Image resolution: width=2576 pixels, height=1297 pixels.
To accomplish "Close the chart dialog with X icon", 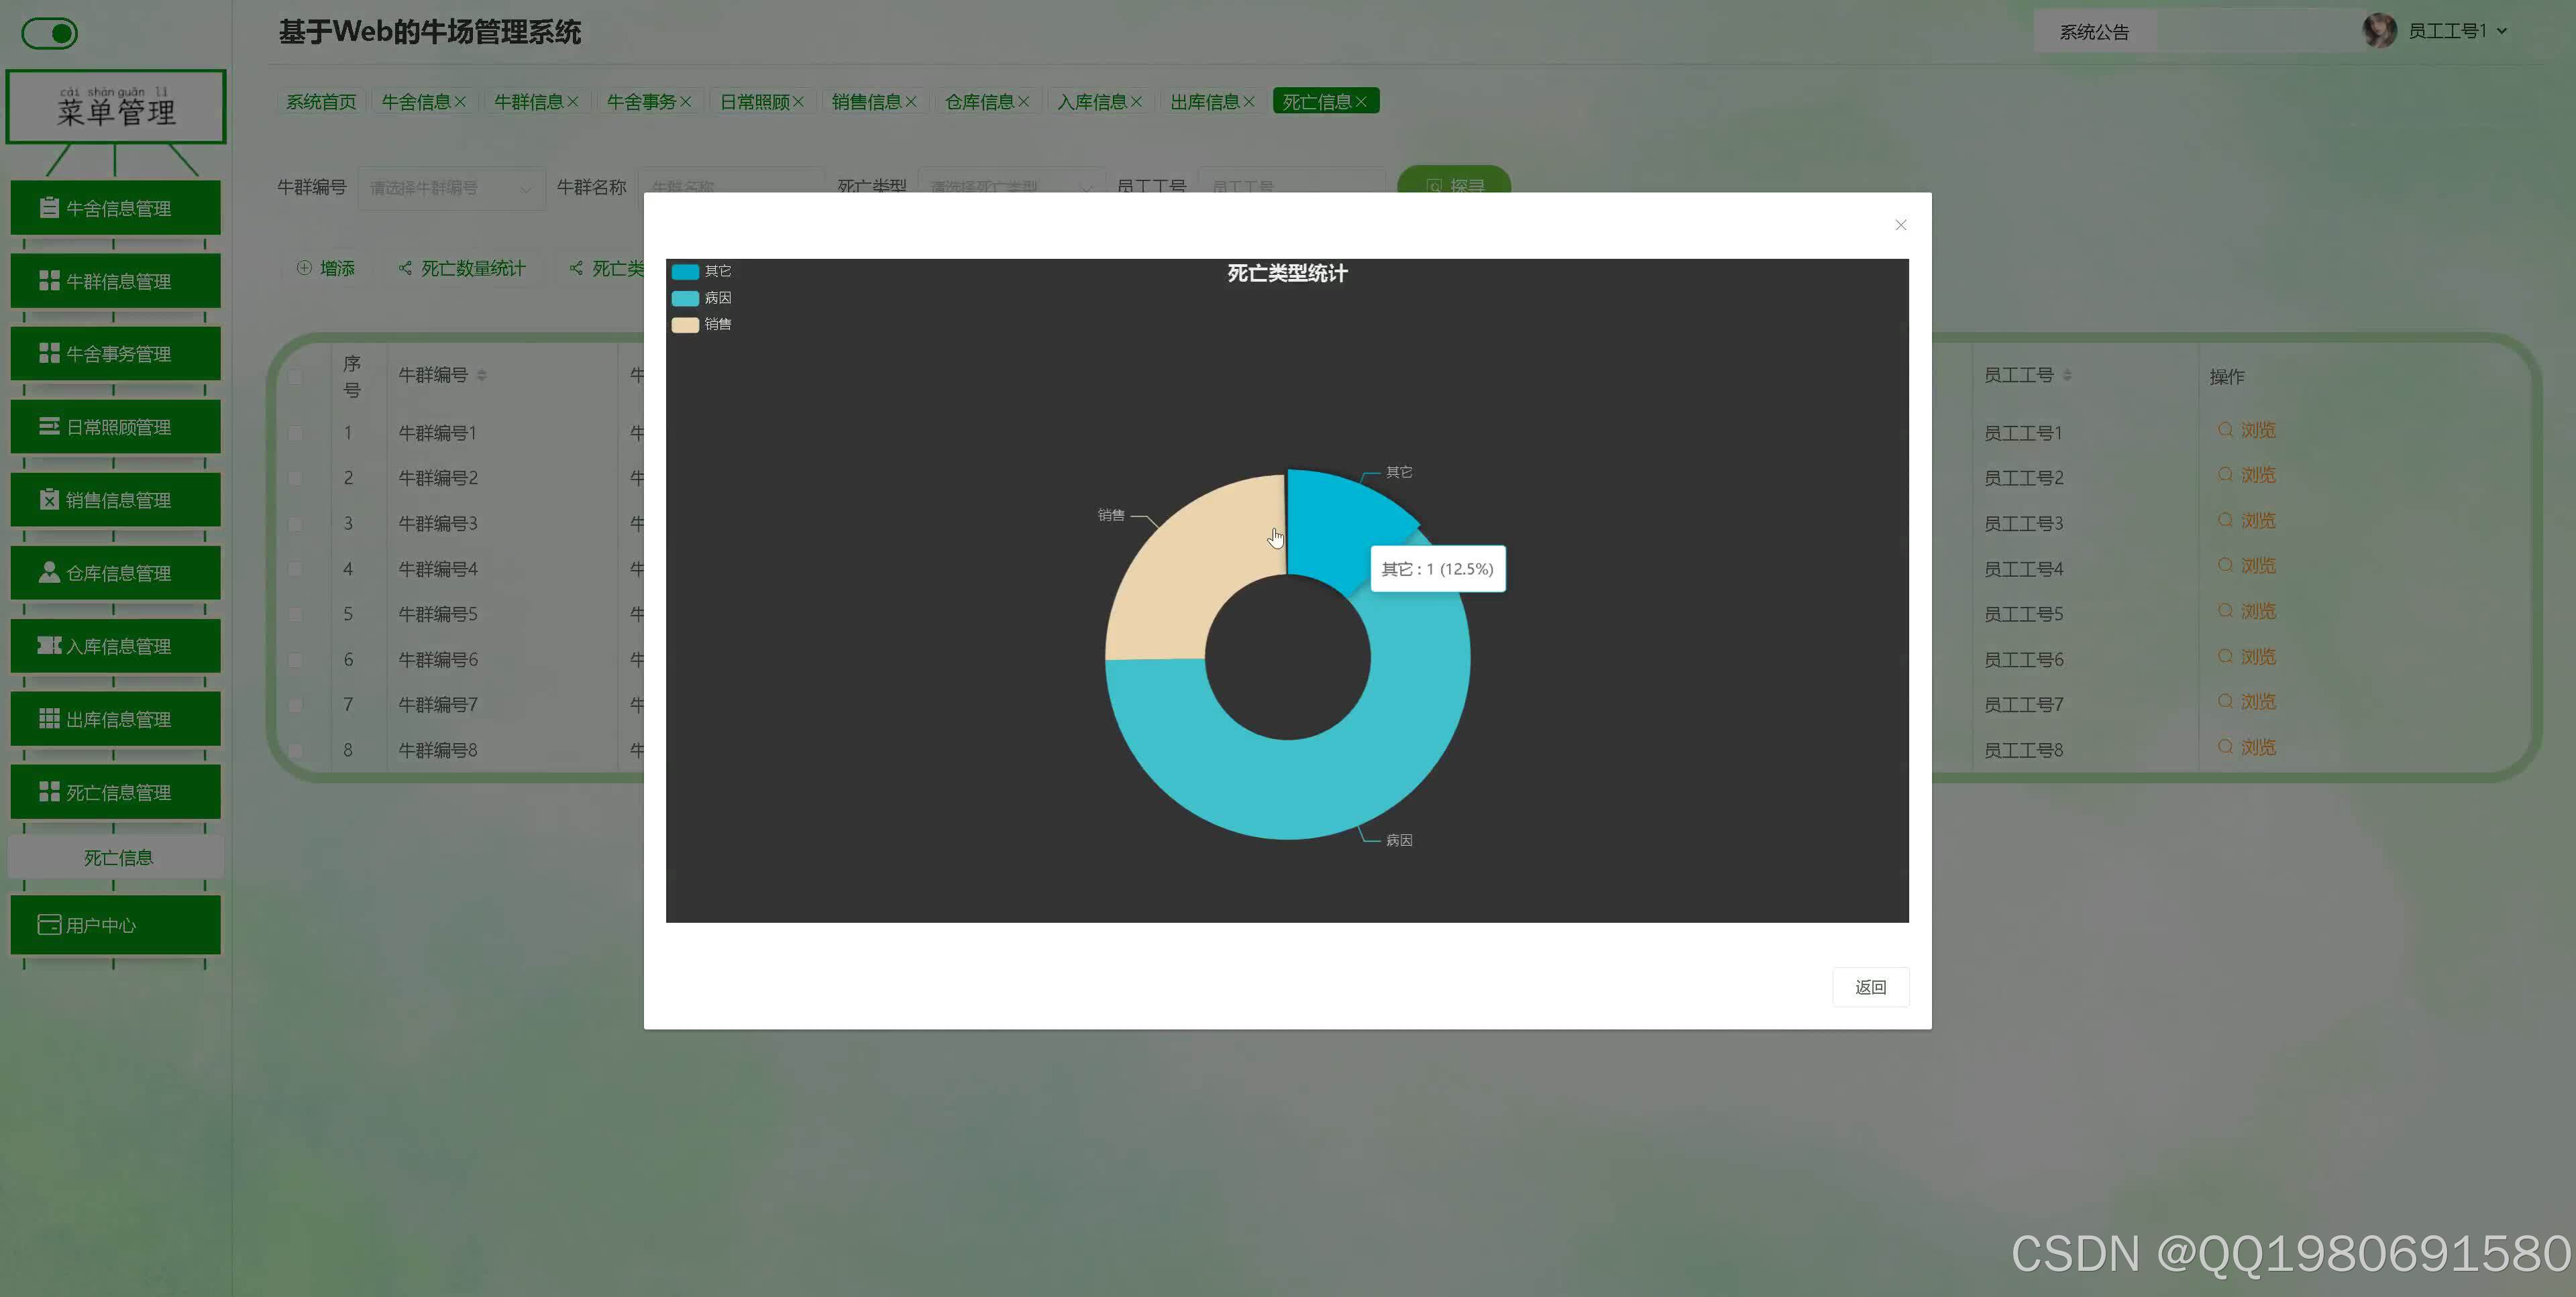I will coord(1900,225).
